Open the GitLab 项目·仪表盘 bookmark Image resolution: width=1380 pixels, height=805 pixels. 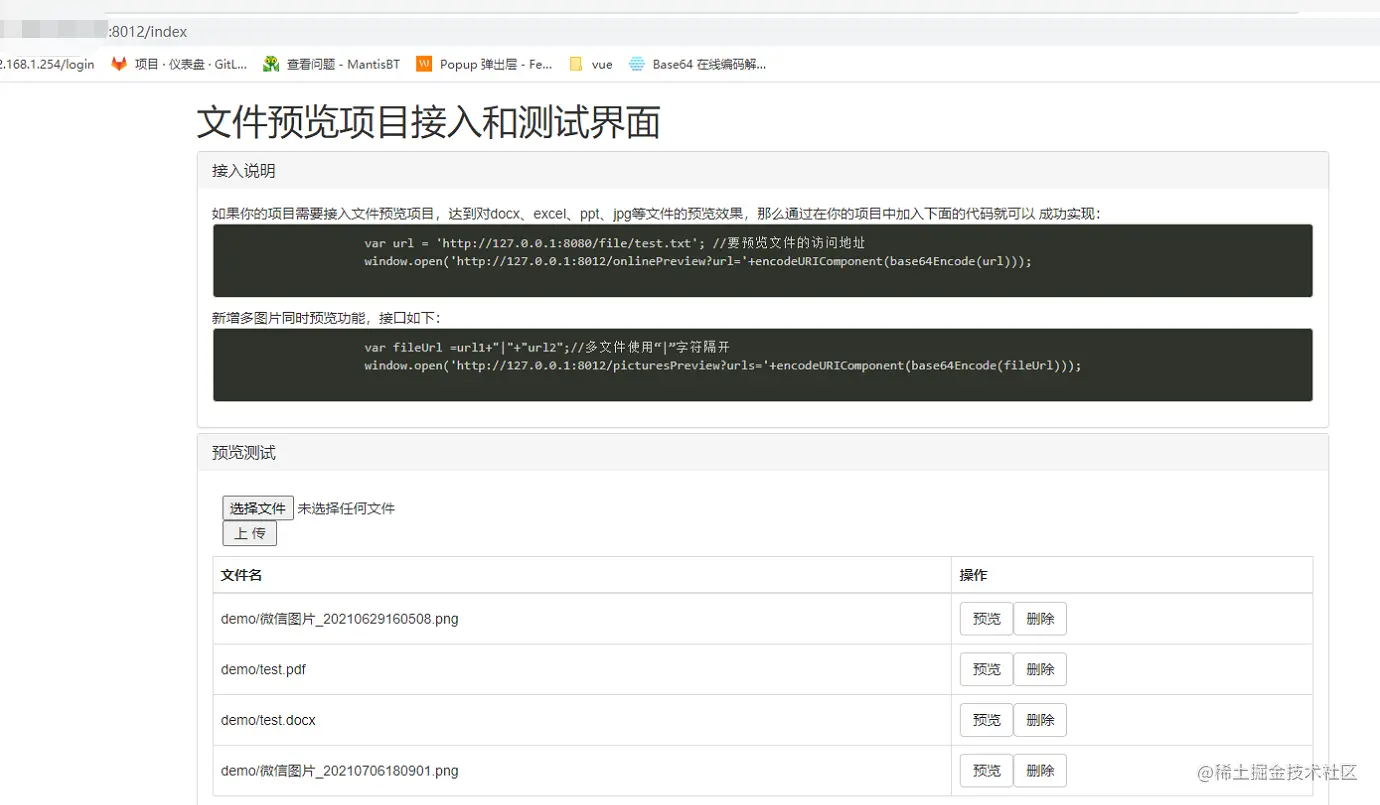click(179, 64)
